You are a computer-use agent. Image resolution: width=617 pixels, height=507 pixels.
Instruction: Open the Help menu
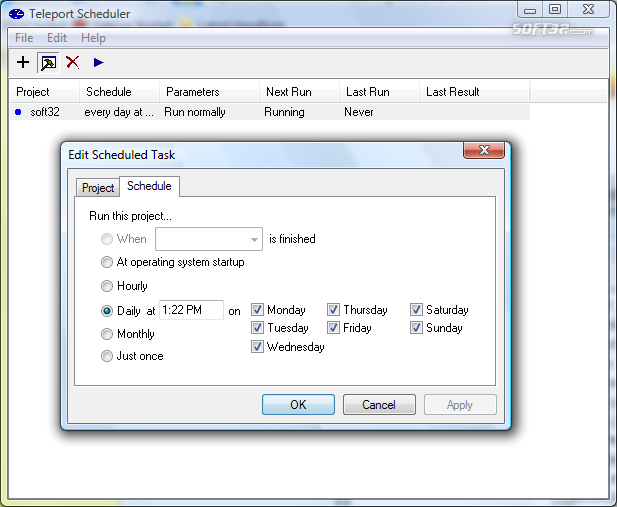(x=93, y=38)
